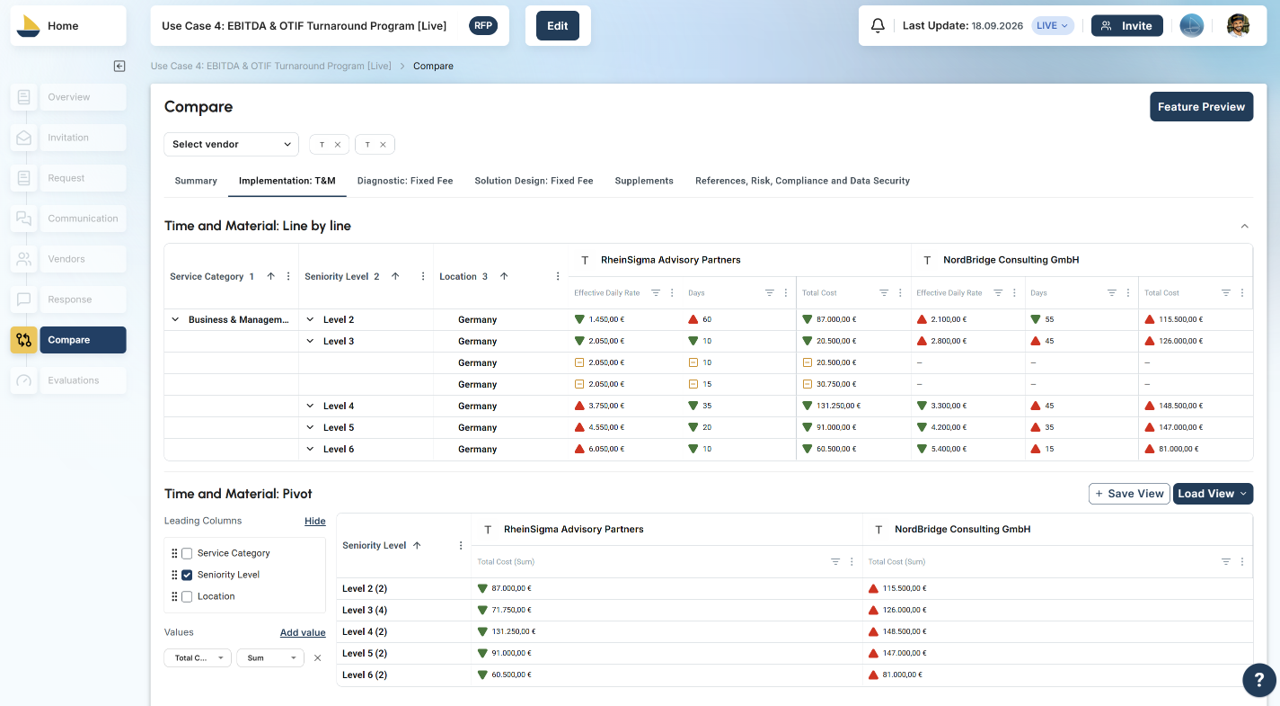Remove the second vendor chip with its X
This screenshot has height=706, width=1280.
tap(384, 145)
